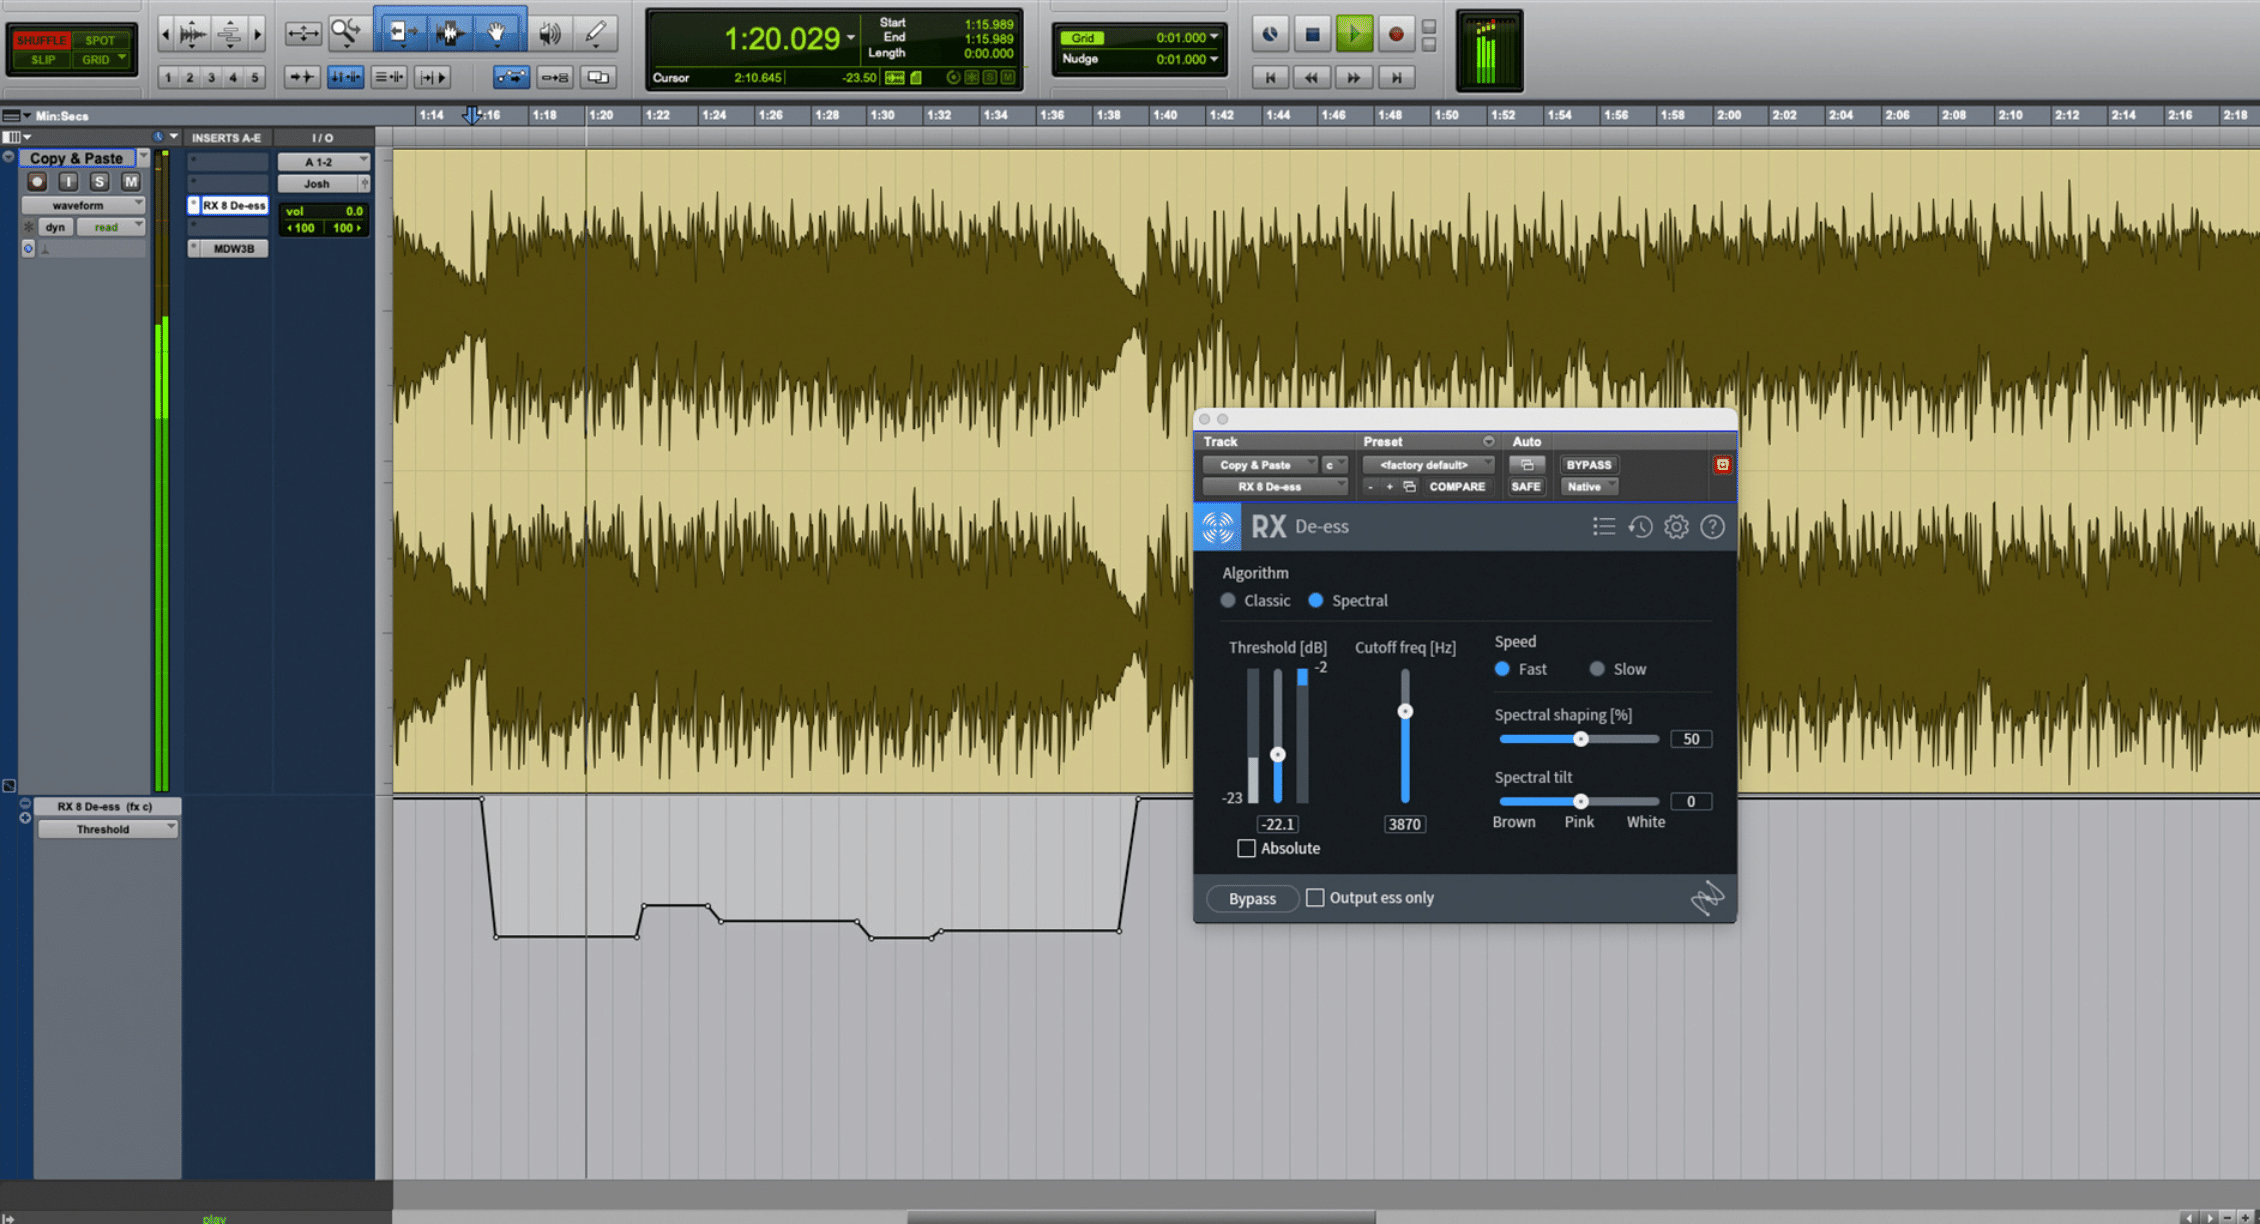Select the Selector tool

pos(449,33)
